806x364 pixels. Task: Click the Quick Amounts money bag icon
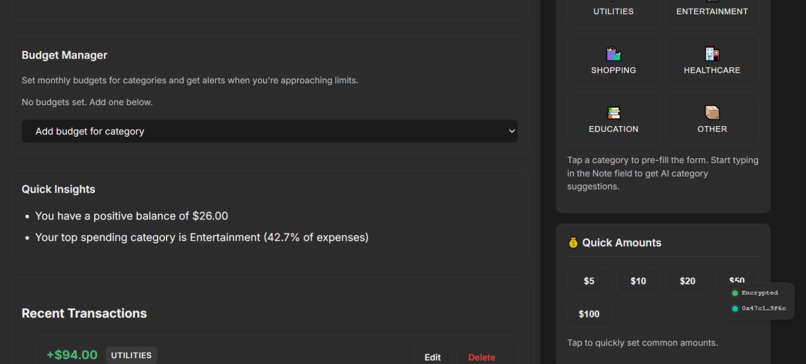pyautogui.click(x=573, y=243)
